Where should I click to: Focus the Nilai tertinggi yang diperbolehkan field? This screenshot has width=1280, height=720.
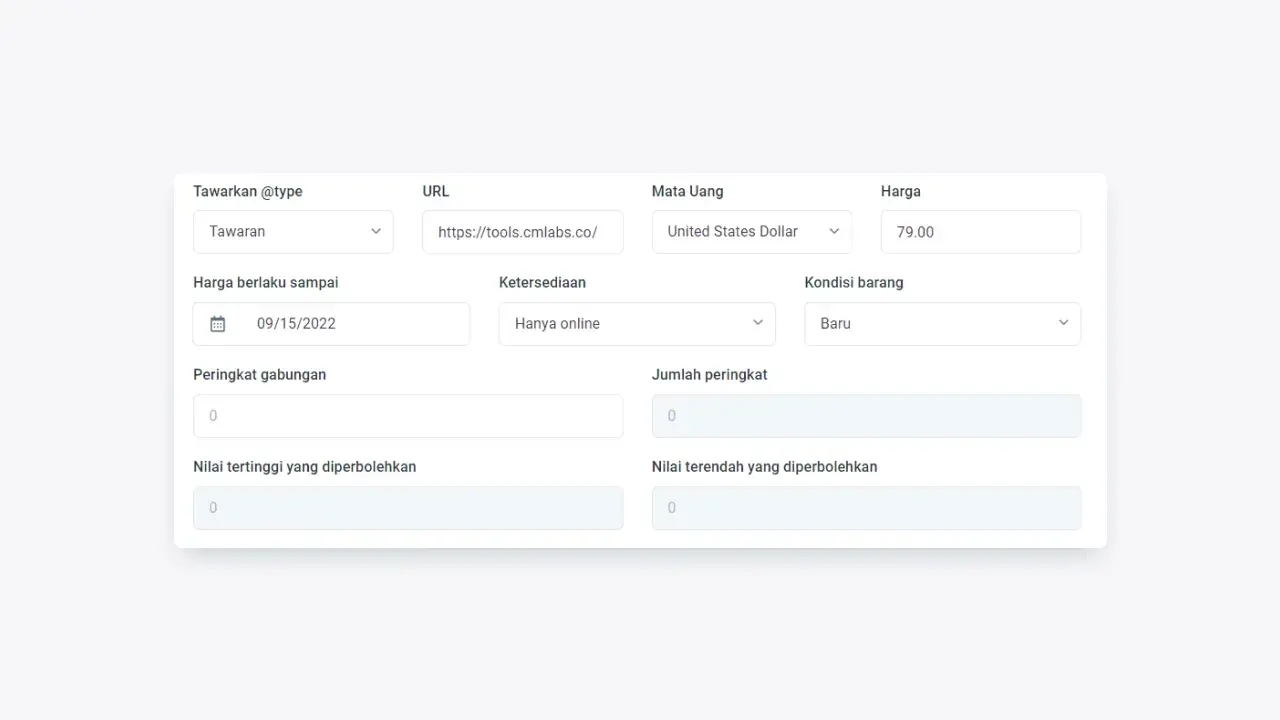click(x=407, y=508)
